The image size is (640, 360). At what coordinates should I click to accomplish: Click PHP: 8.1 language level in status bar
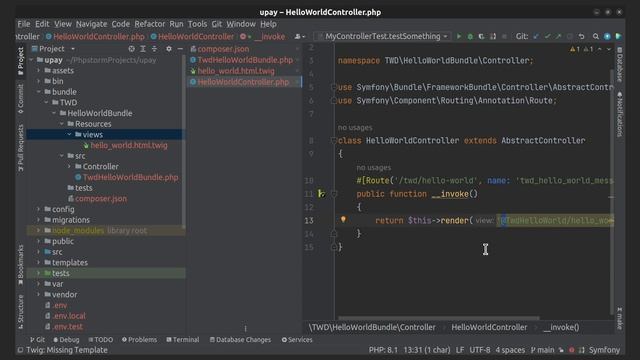point(383,350)
